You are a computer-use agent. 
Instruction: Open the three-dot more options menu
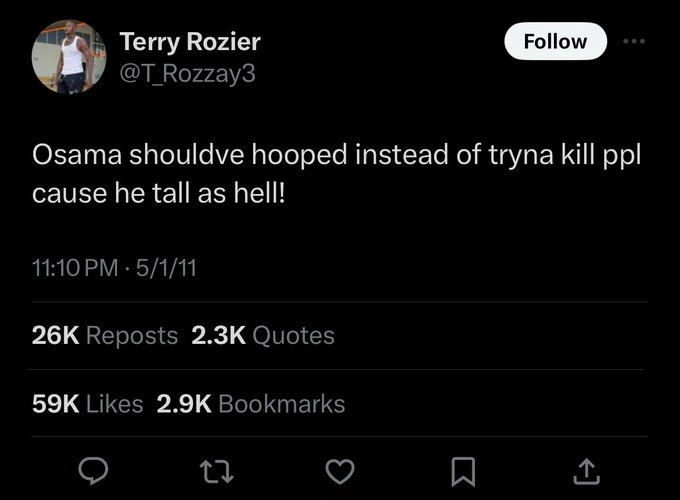point(634,42)
